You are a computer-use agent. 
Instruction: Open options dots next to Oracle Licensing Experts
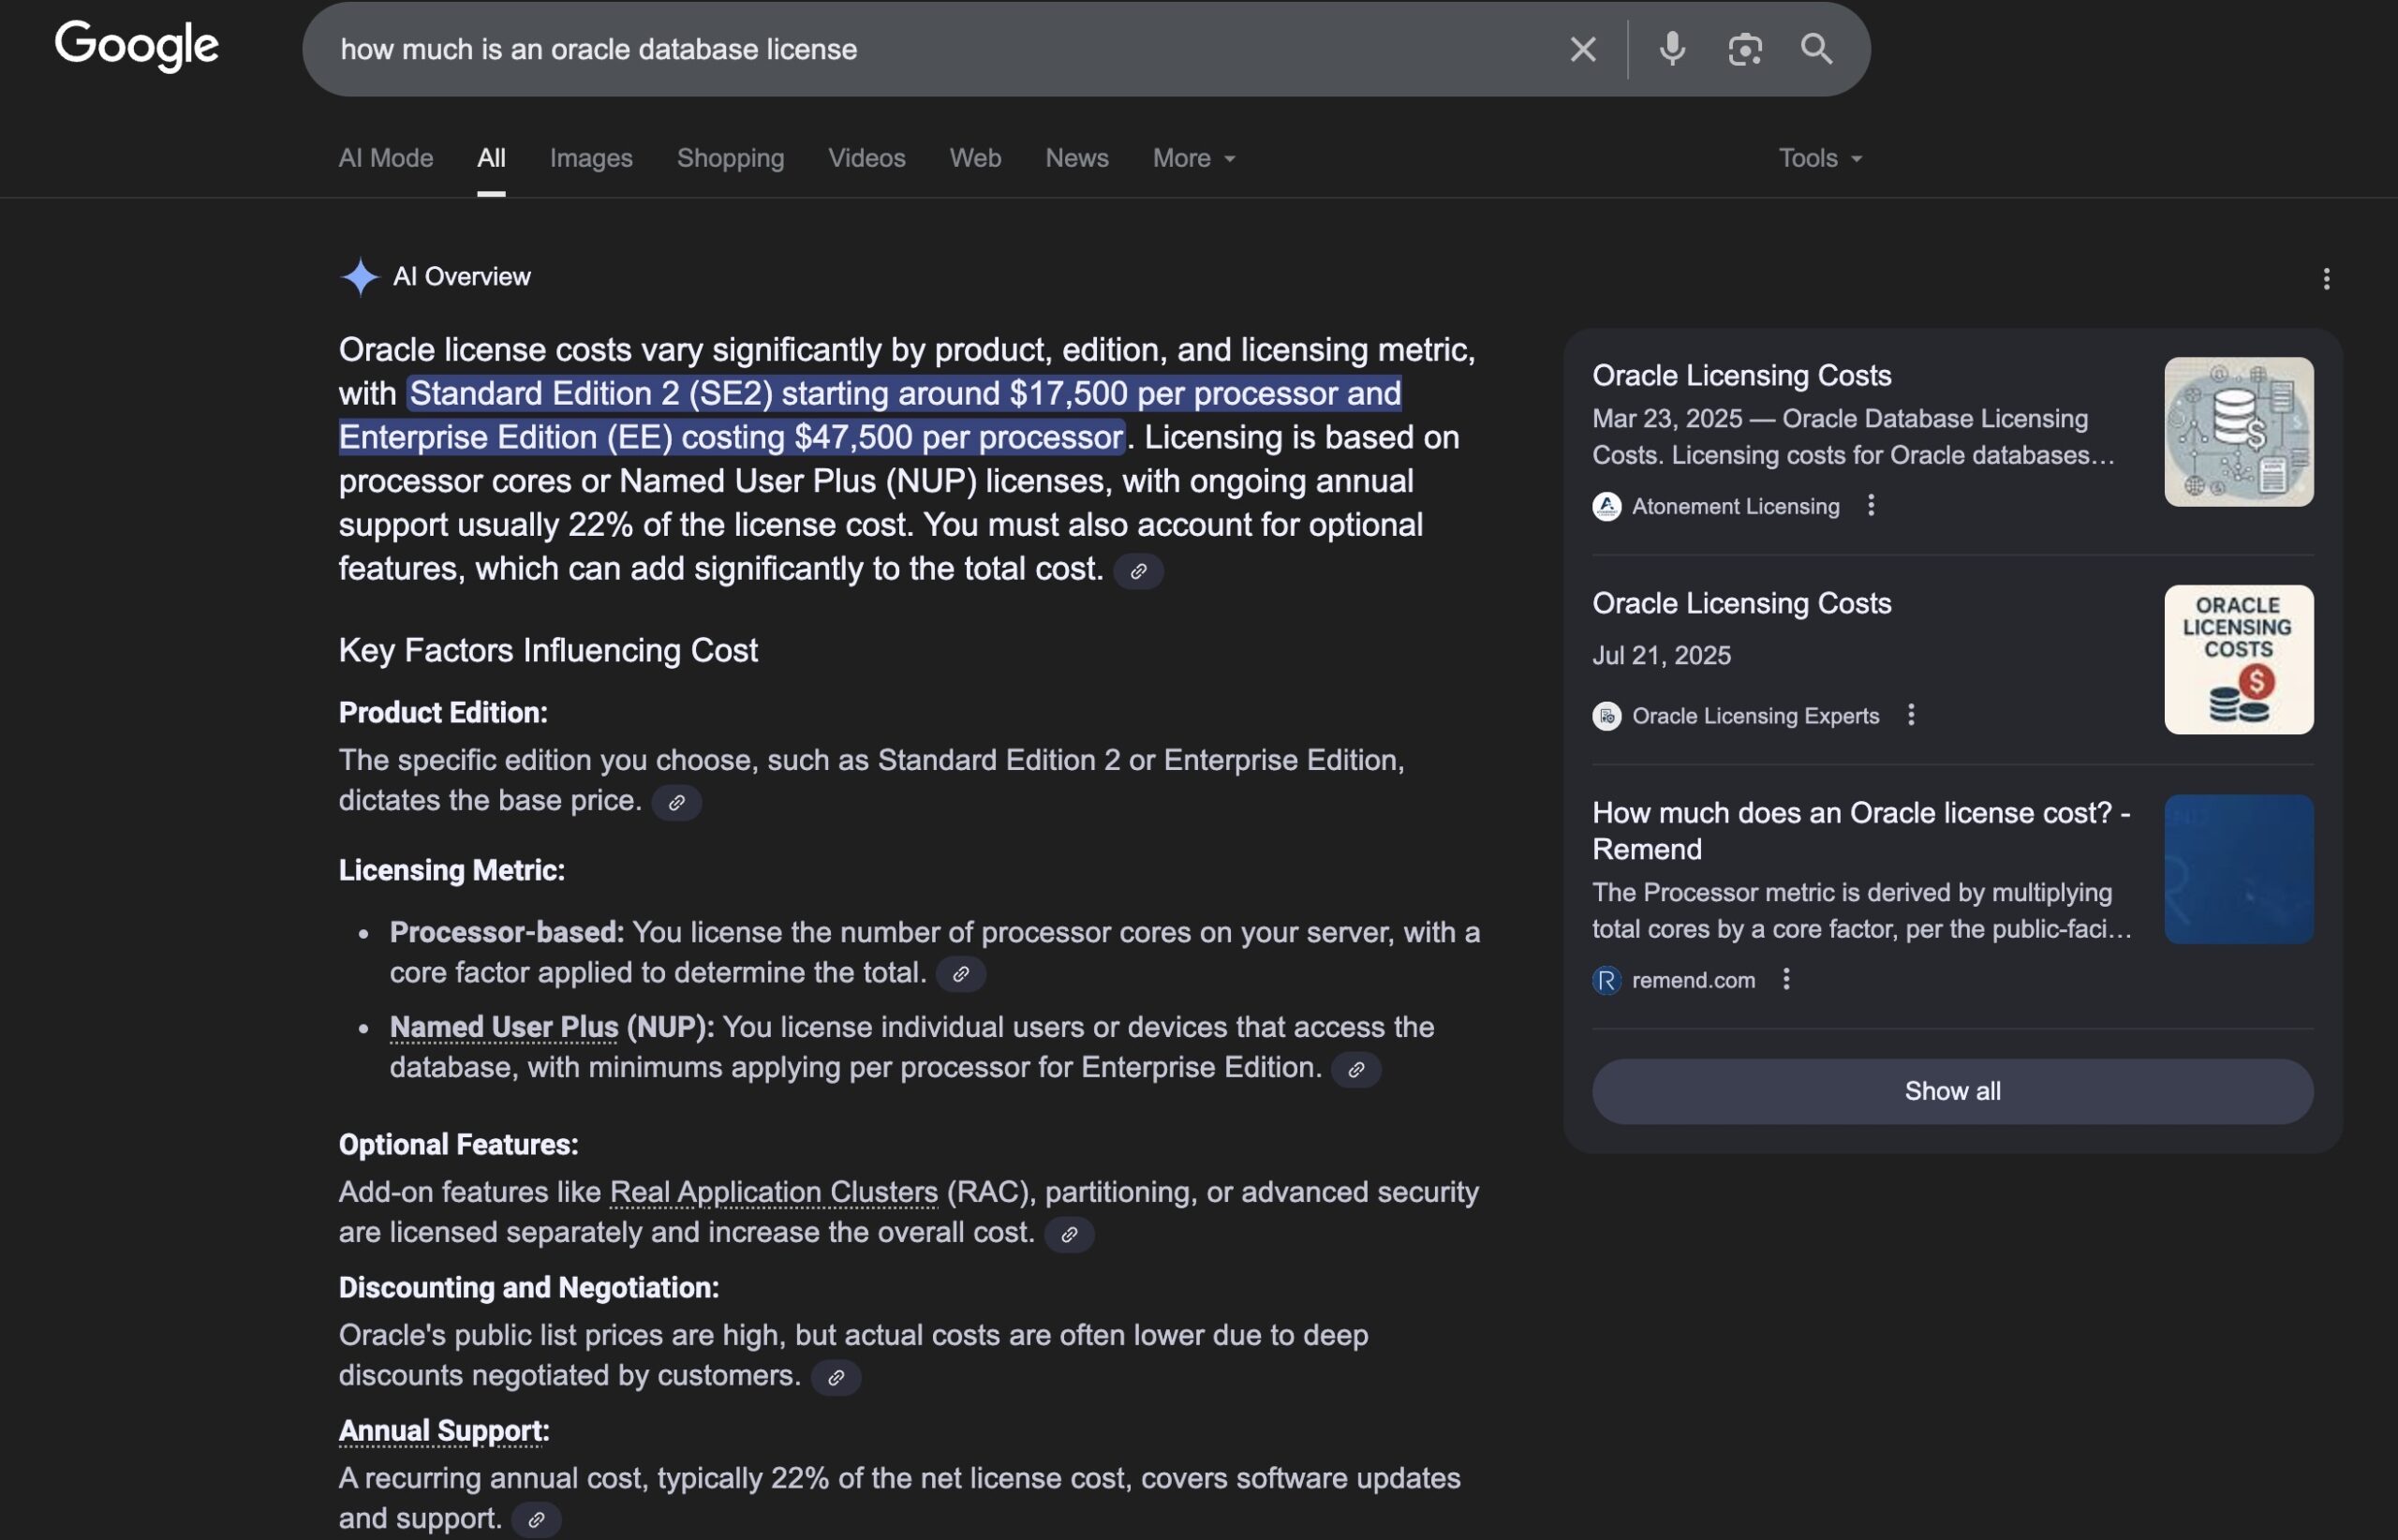click(1911, 716)
